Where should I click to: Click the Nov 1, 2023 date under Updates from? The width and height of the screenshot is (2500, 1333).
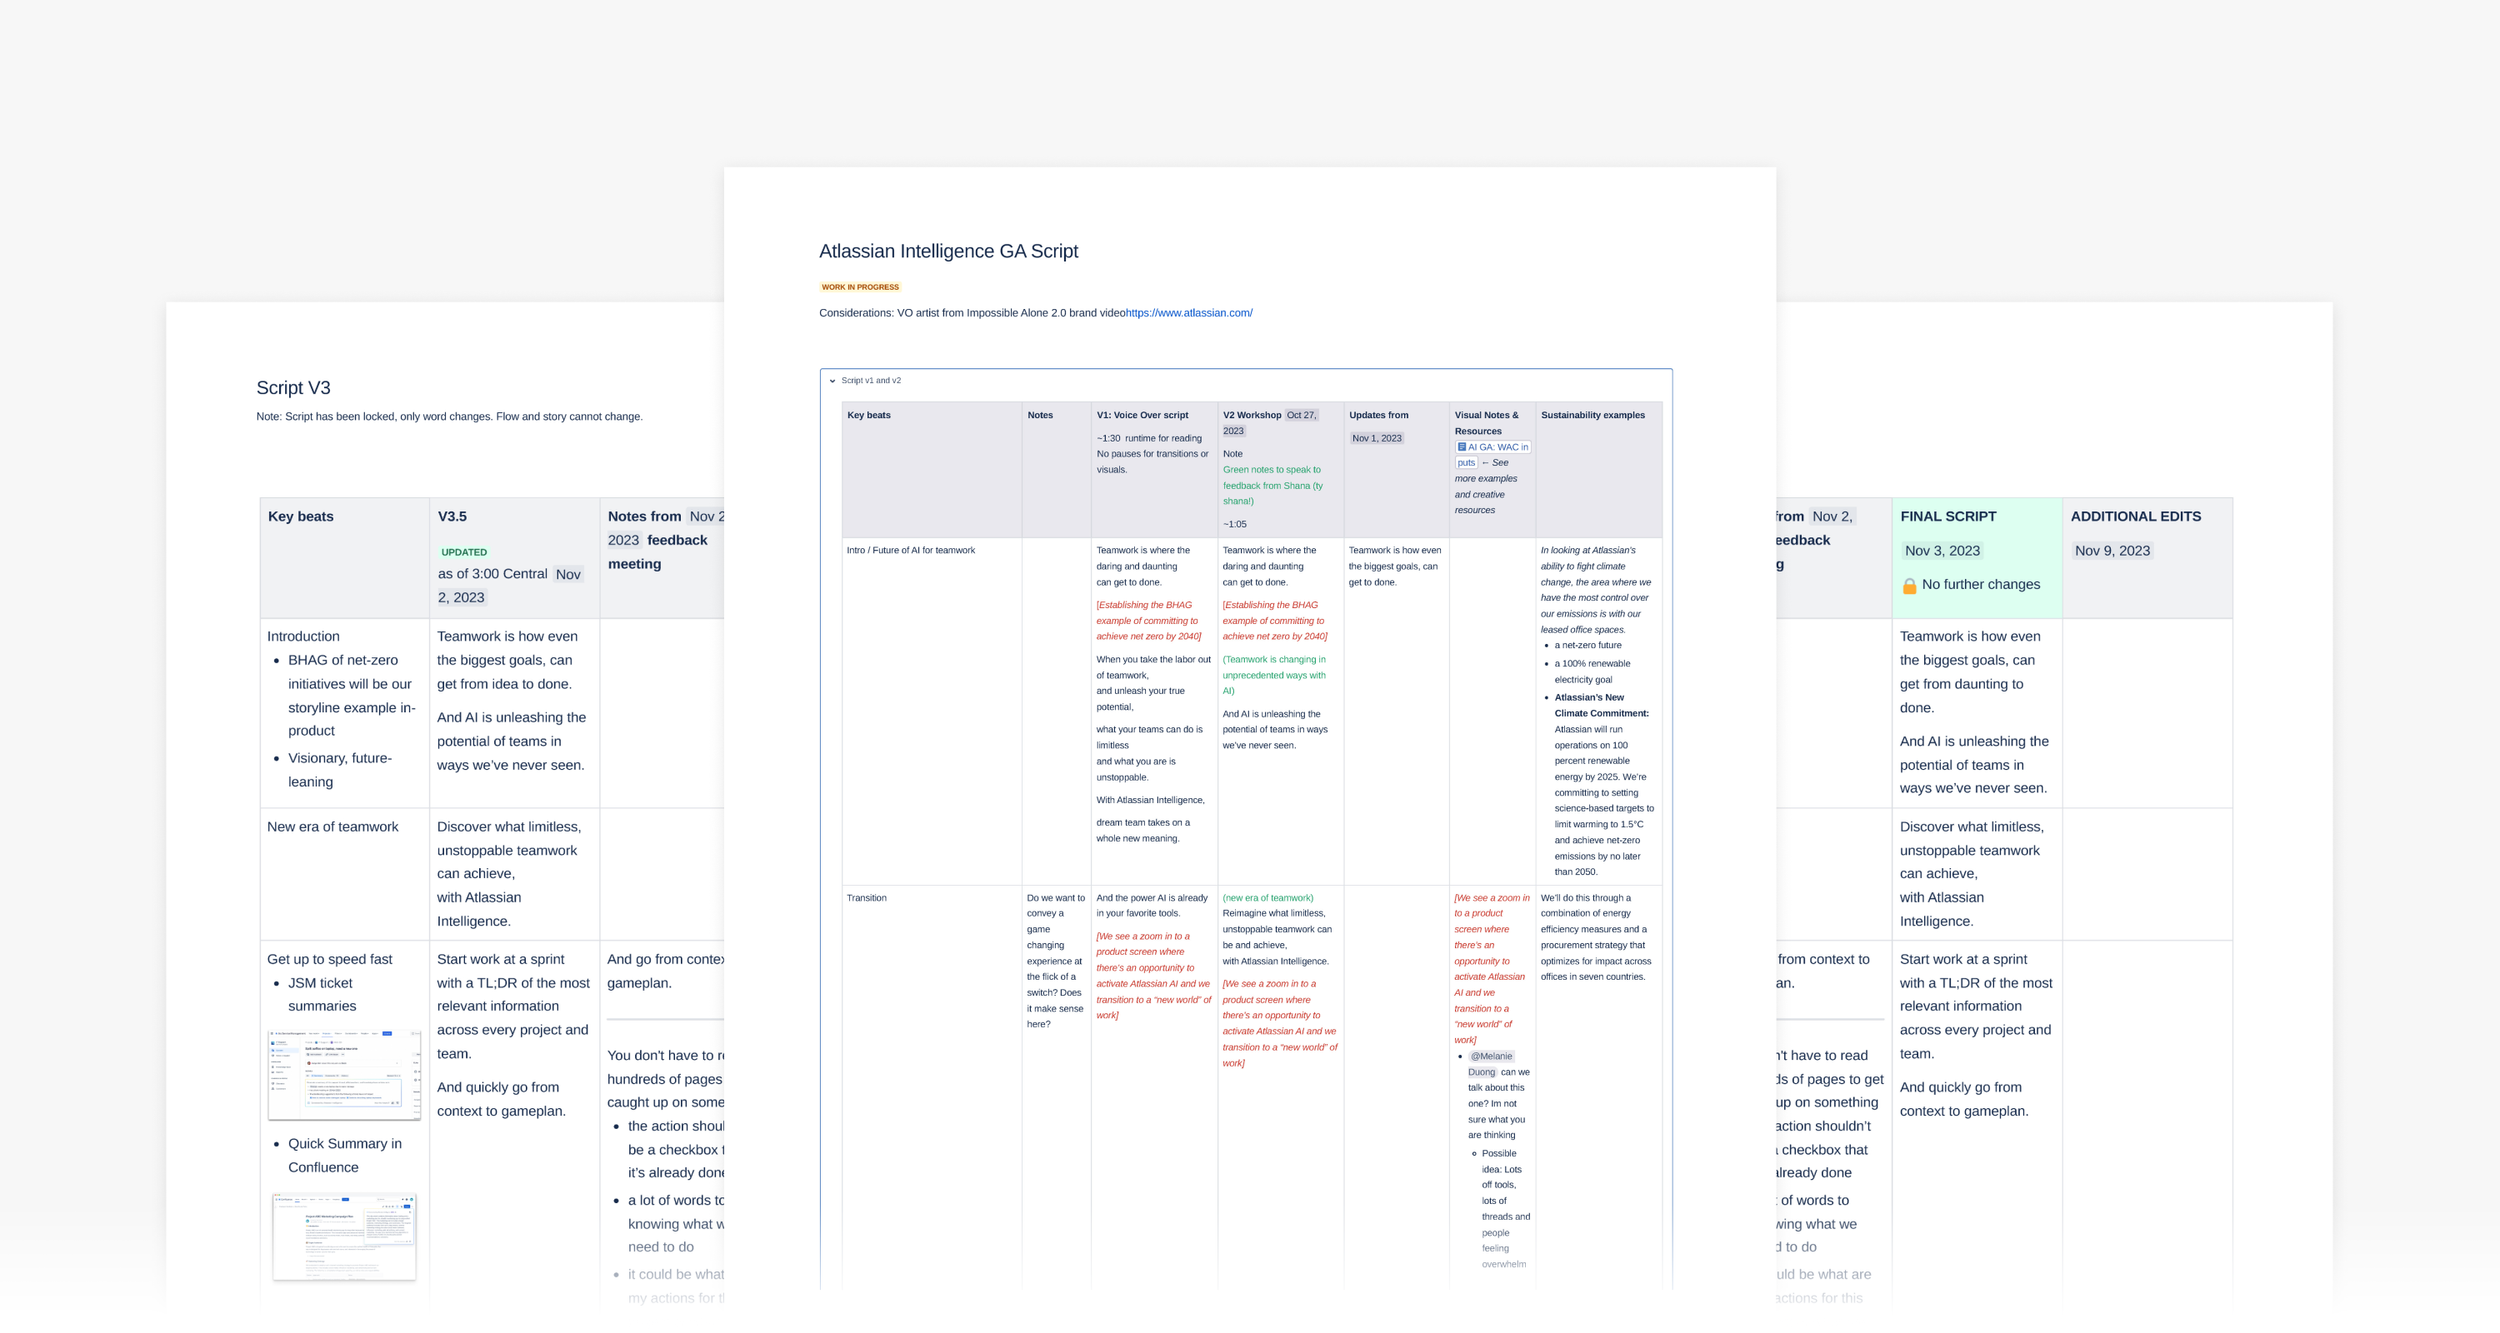pos(1376,437)
